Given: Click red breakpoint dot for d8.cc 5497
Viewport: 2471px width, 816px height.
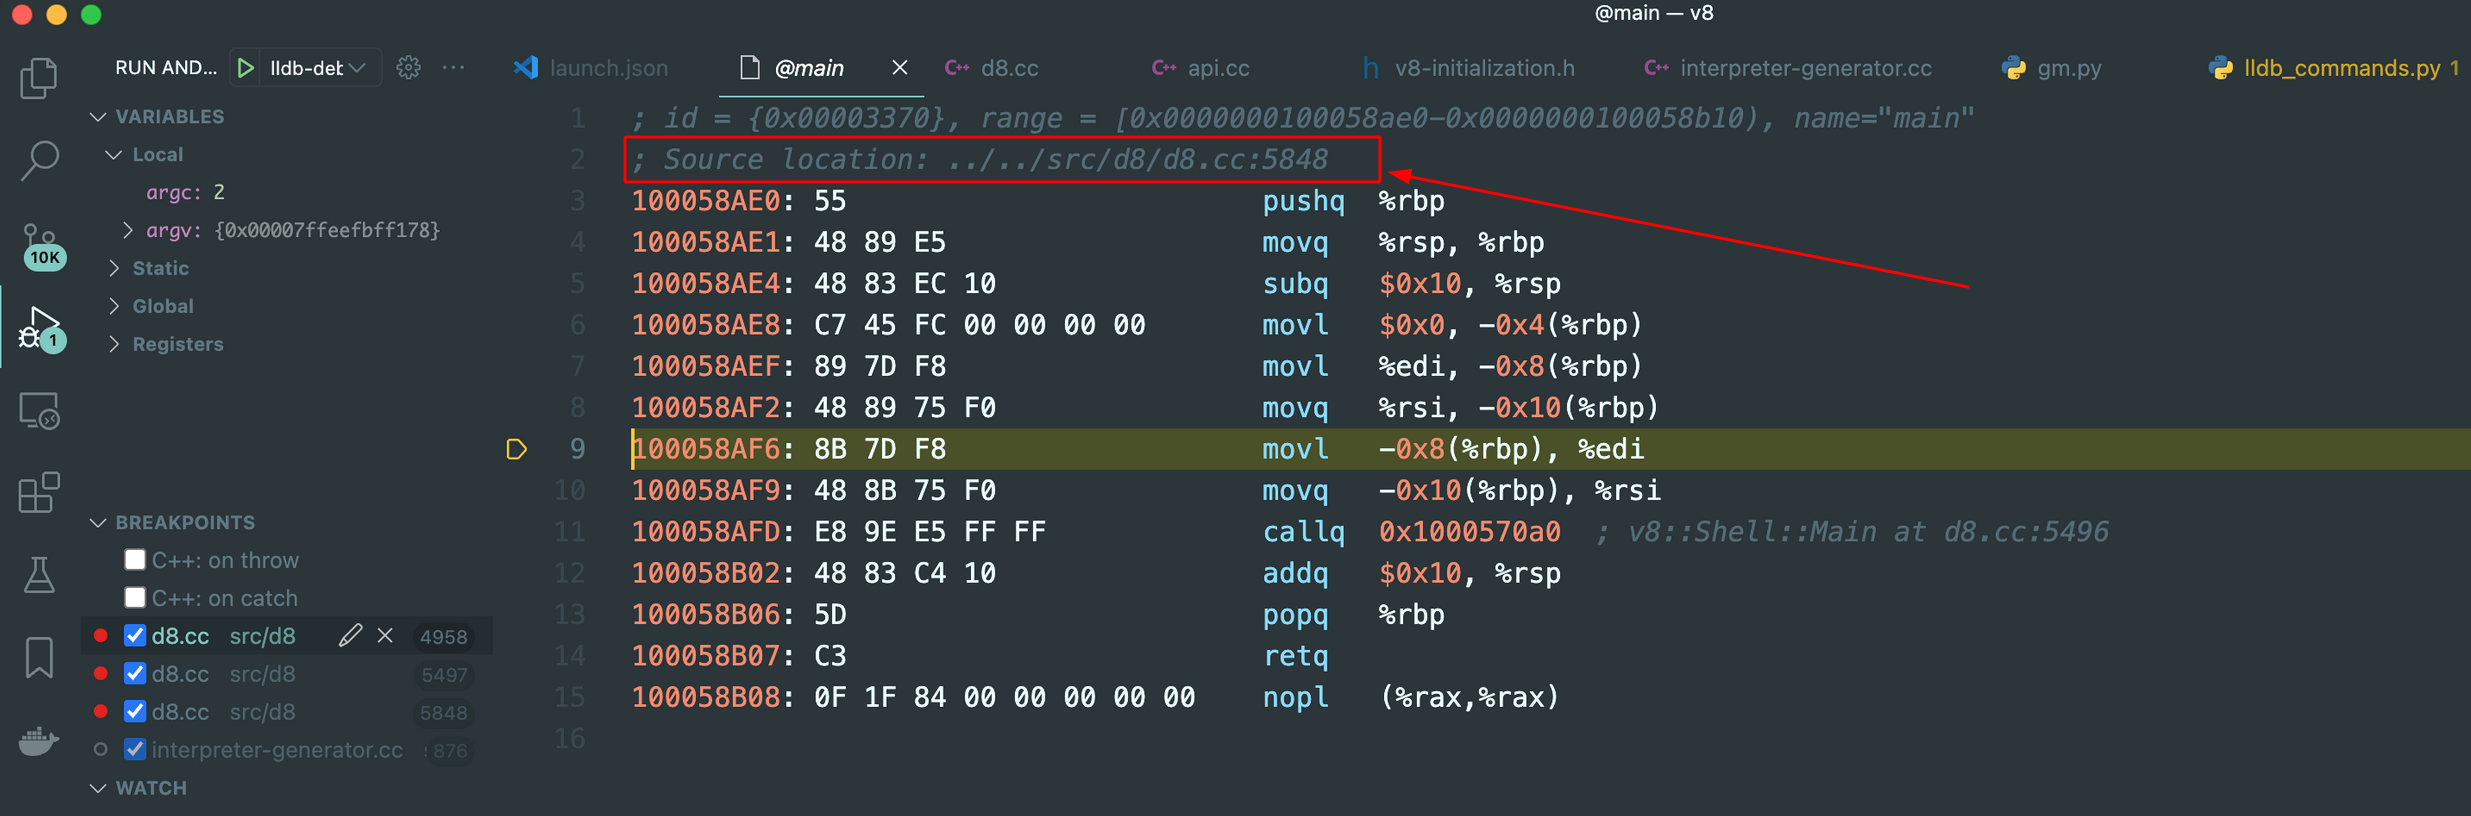Looking at the screenshot, I should pos(100,674).
